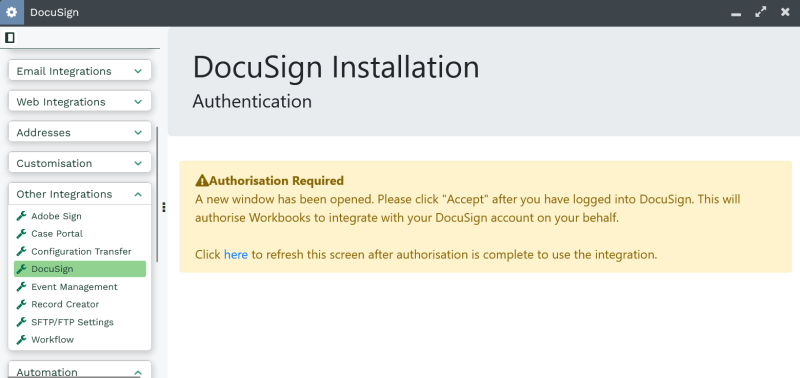Click the wrench icon beside Event Management
This screenshot has height=378, width=800.
21,287
